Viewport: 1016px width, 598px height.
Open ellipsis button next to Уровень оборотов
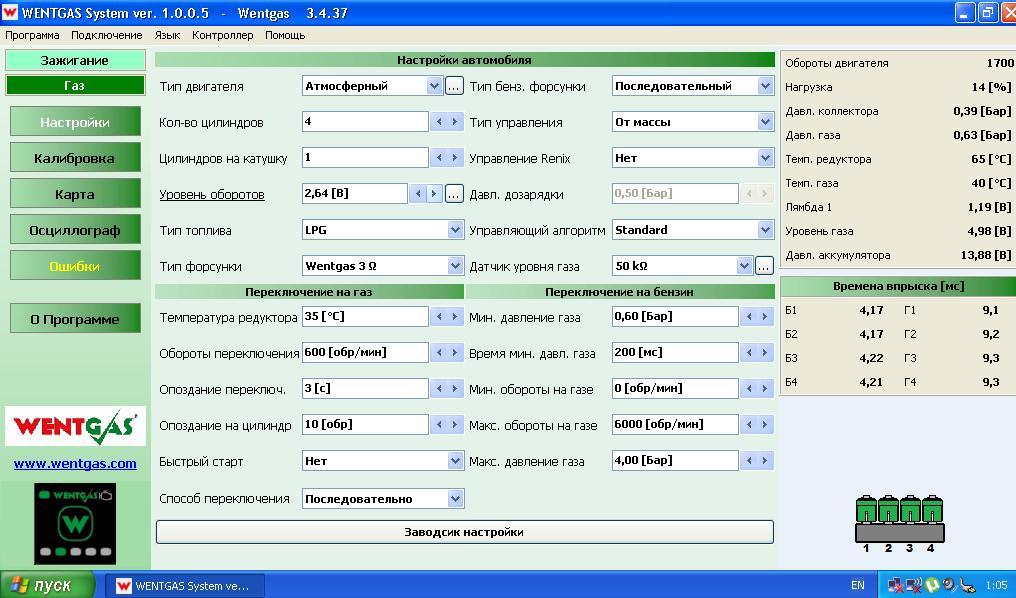[454, 194]
